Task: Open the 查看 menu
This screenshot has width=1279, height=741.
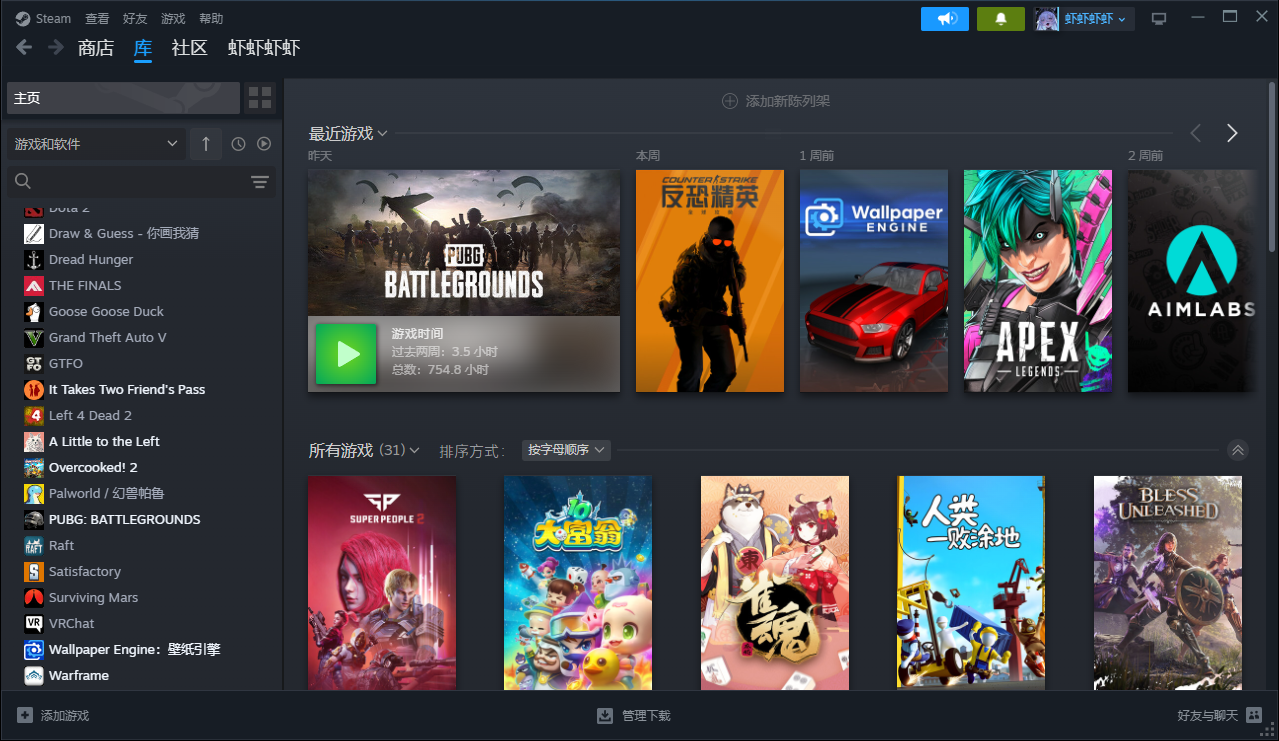Action: pyautogui.click(x=97, y=18)
